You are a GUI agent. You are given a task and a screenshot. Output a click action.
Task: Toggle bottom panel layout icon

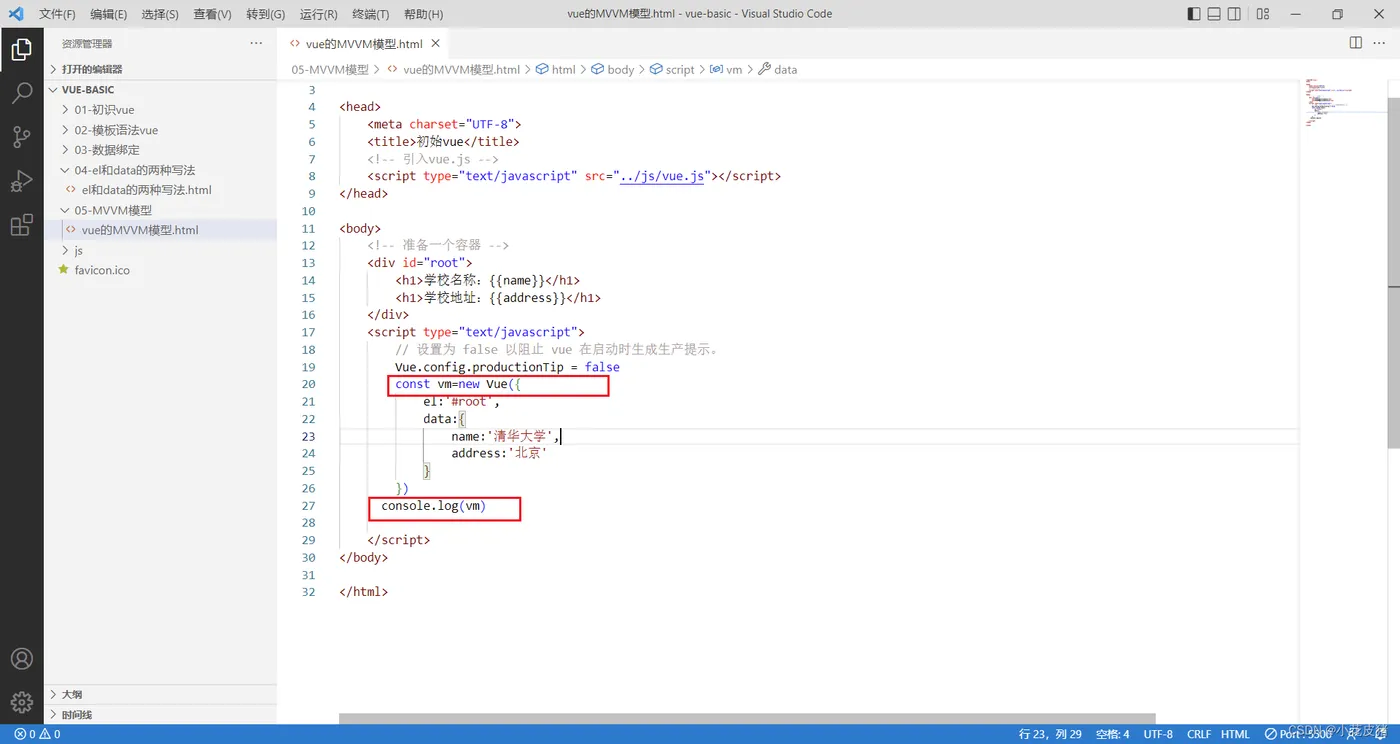click(x=1214, y=14)
